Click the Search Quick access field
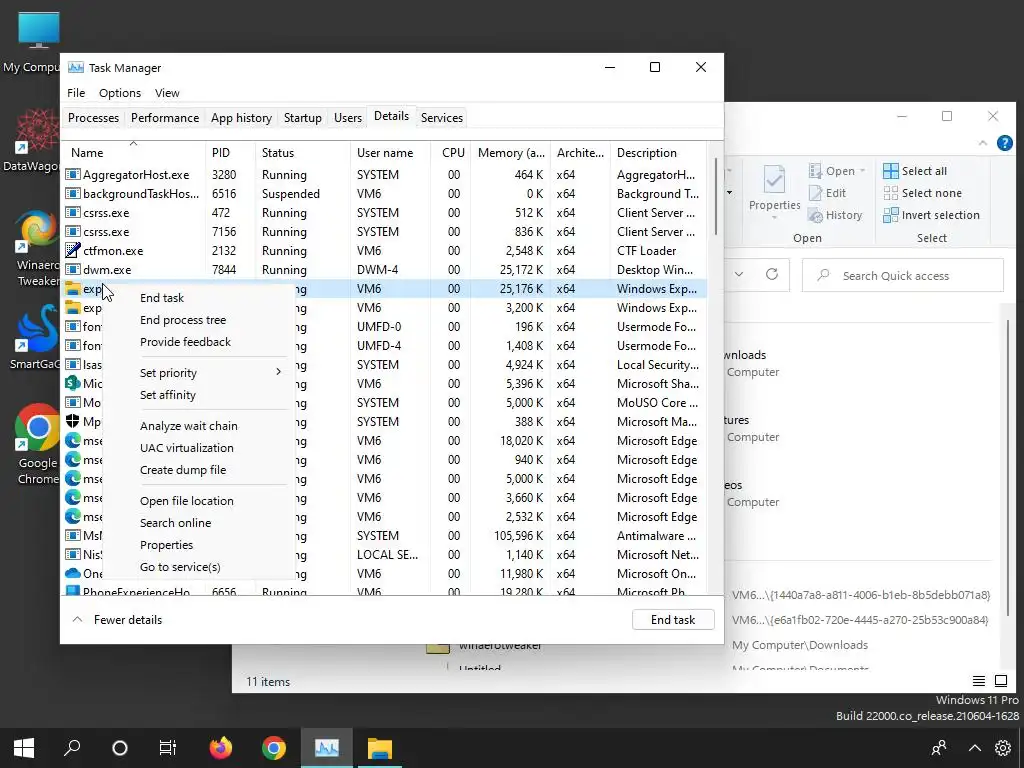Image resolution: width=1024 pixels, height=768 pixels. [903, 275]
